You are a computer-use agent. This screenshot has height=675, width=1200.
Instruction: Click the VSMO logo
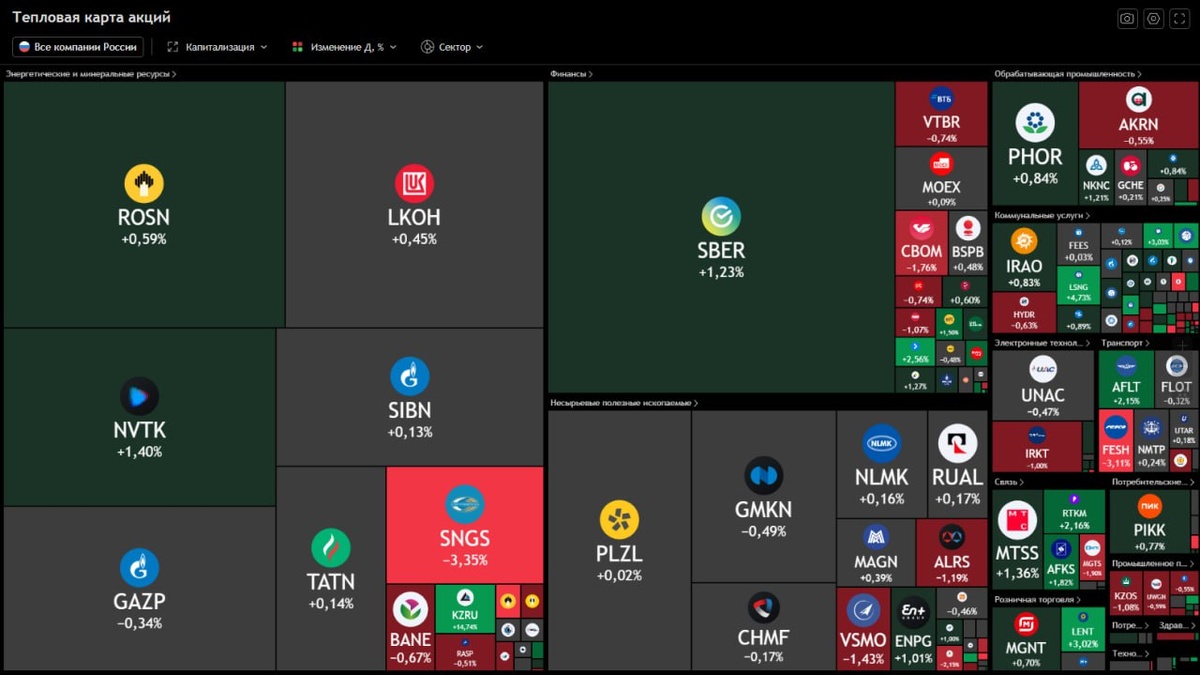tap(863, 611)
